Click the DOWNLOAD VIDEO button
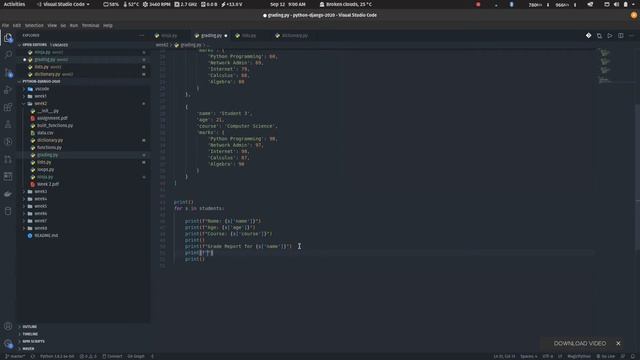 580,344
